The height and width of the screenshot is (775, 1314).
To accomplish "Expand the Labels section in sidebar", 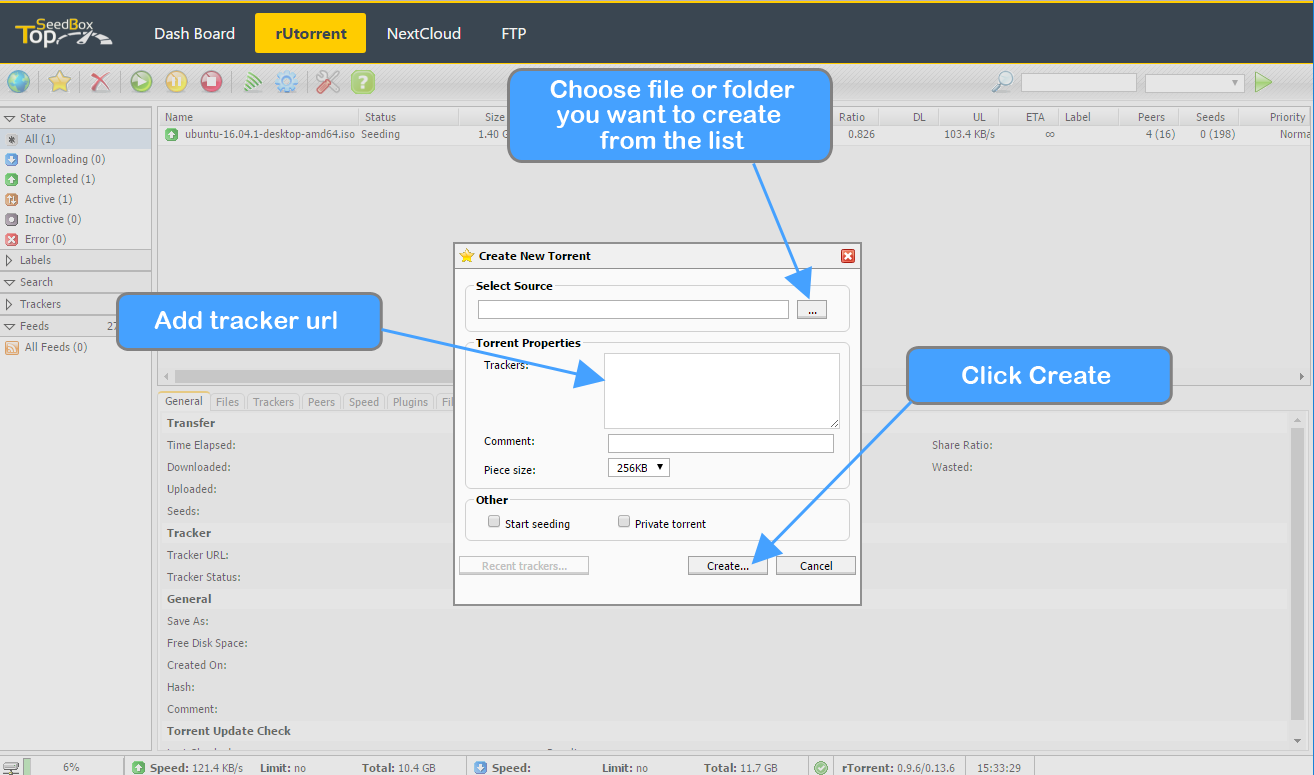I will click(35, 260).
